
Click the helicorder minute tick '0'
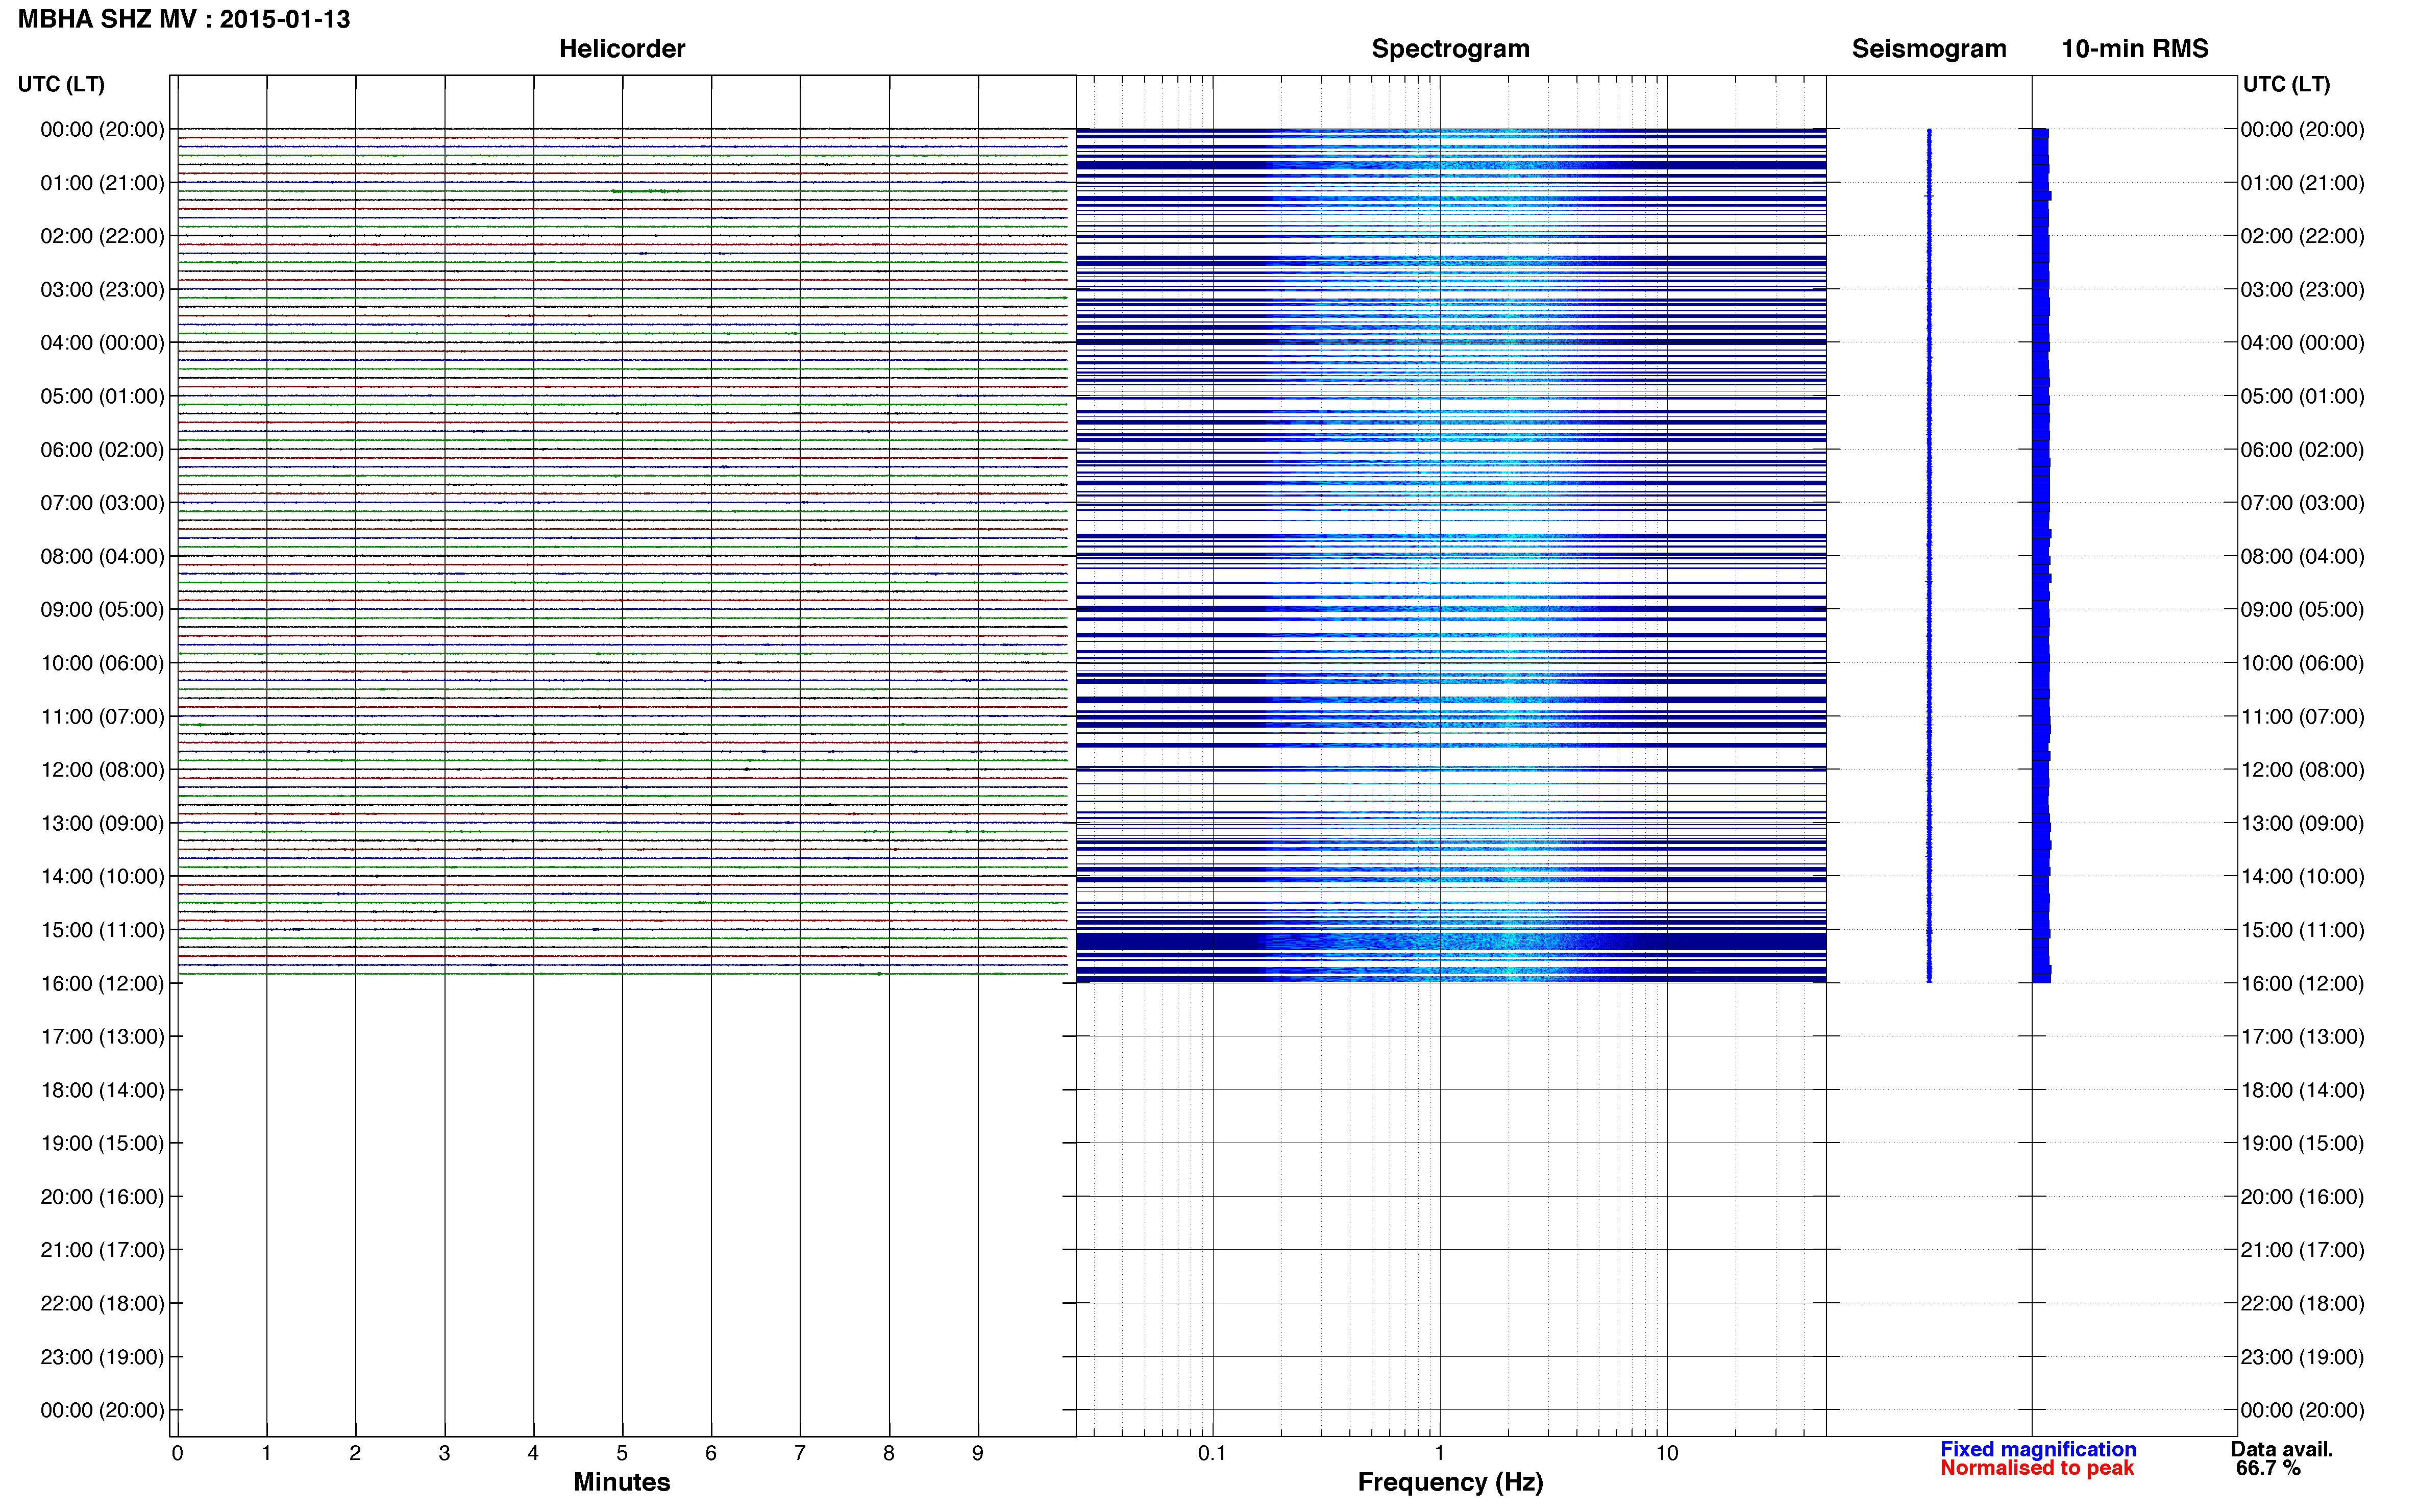tap(177, 1453)
